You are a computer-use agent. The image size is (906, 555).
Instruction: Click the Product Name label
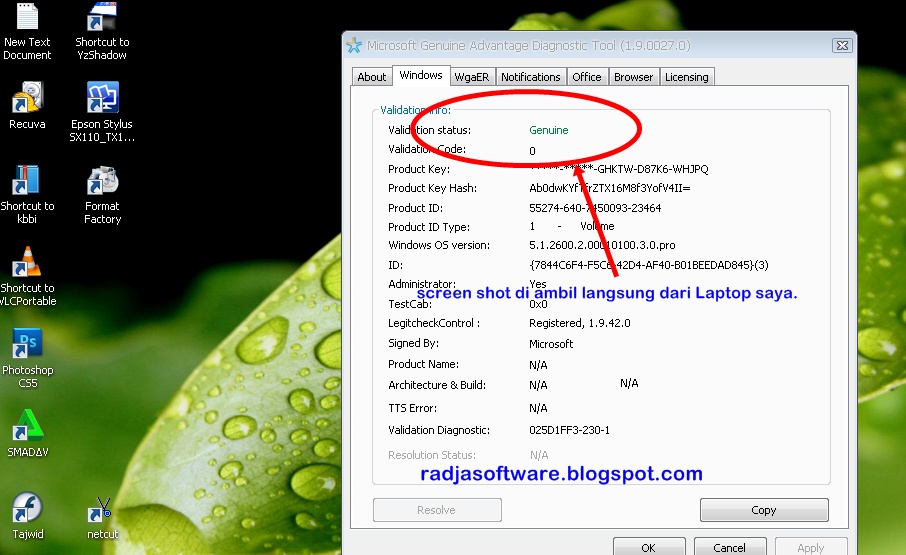[x=424, y=364]
